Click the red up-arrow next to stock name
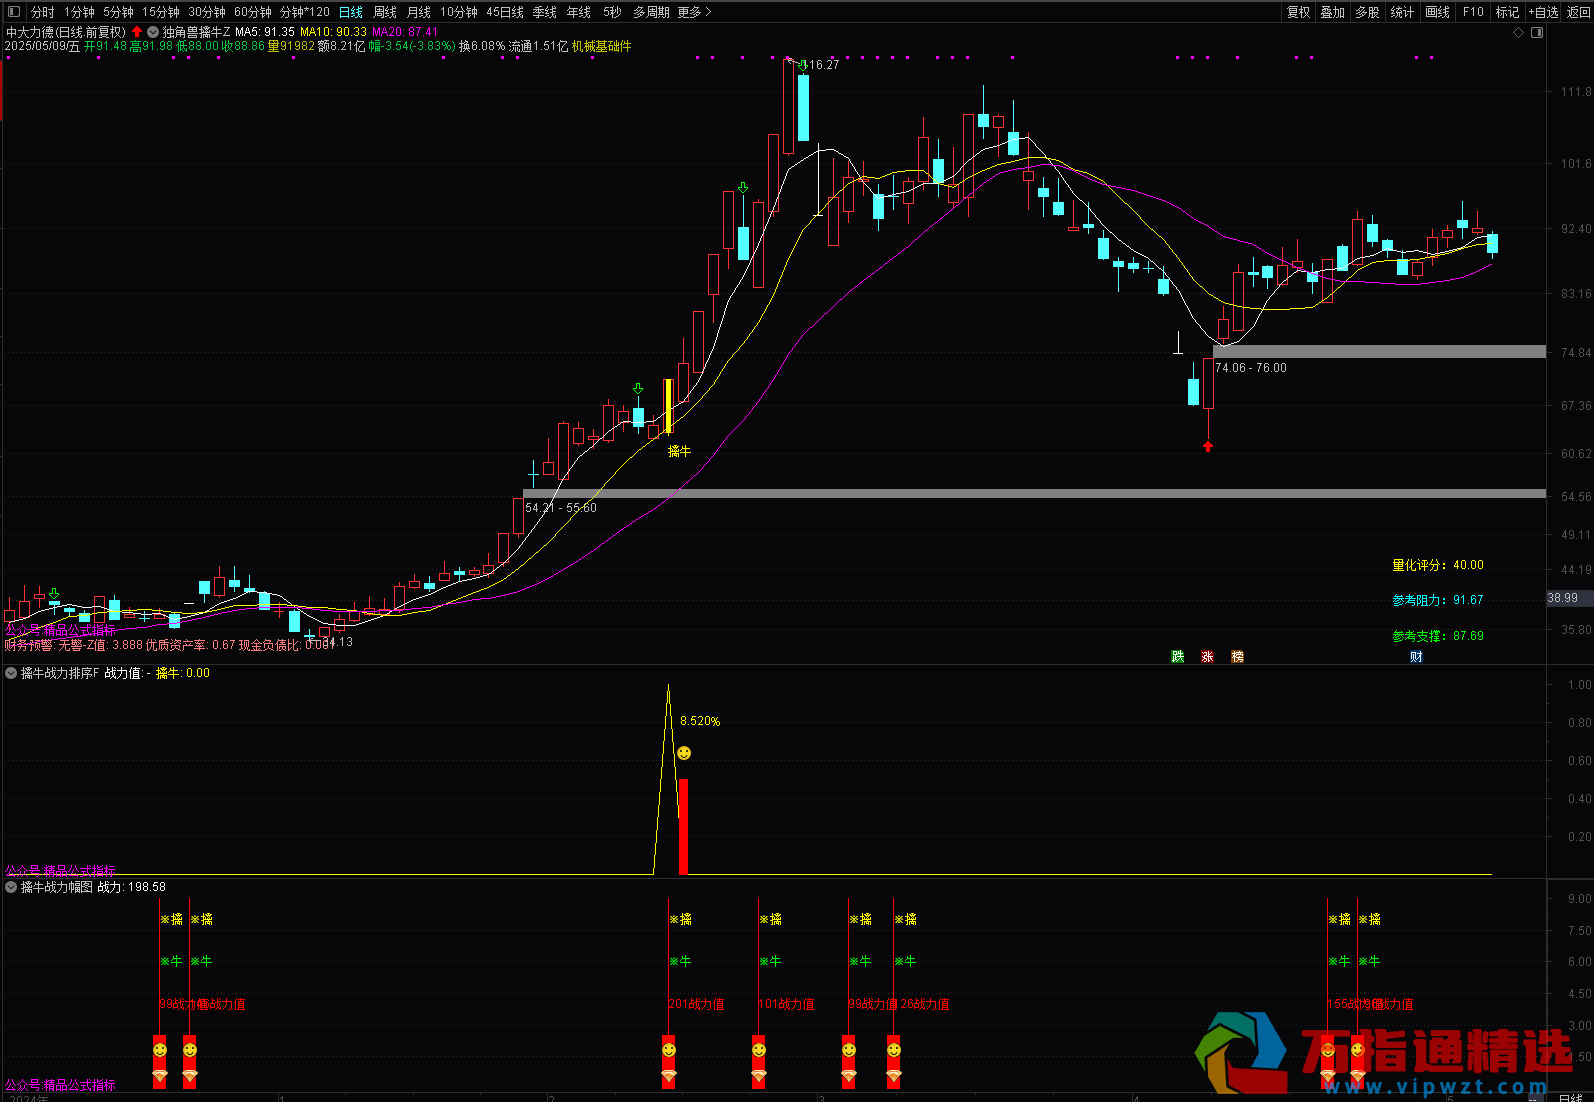 [137, 32]
